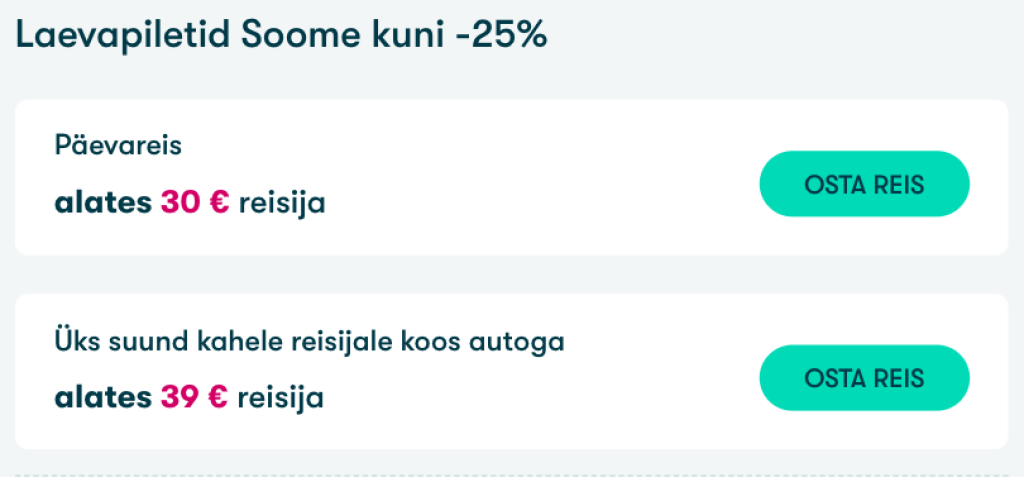
Task: Click OSTA REIS button for Päevareis
Action: coord(864,184)
